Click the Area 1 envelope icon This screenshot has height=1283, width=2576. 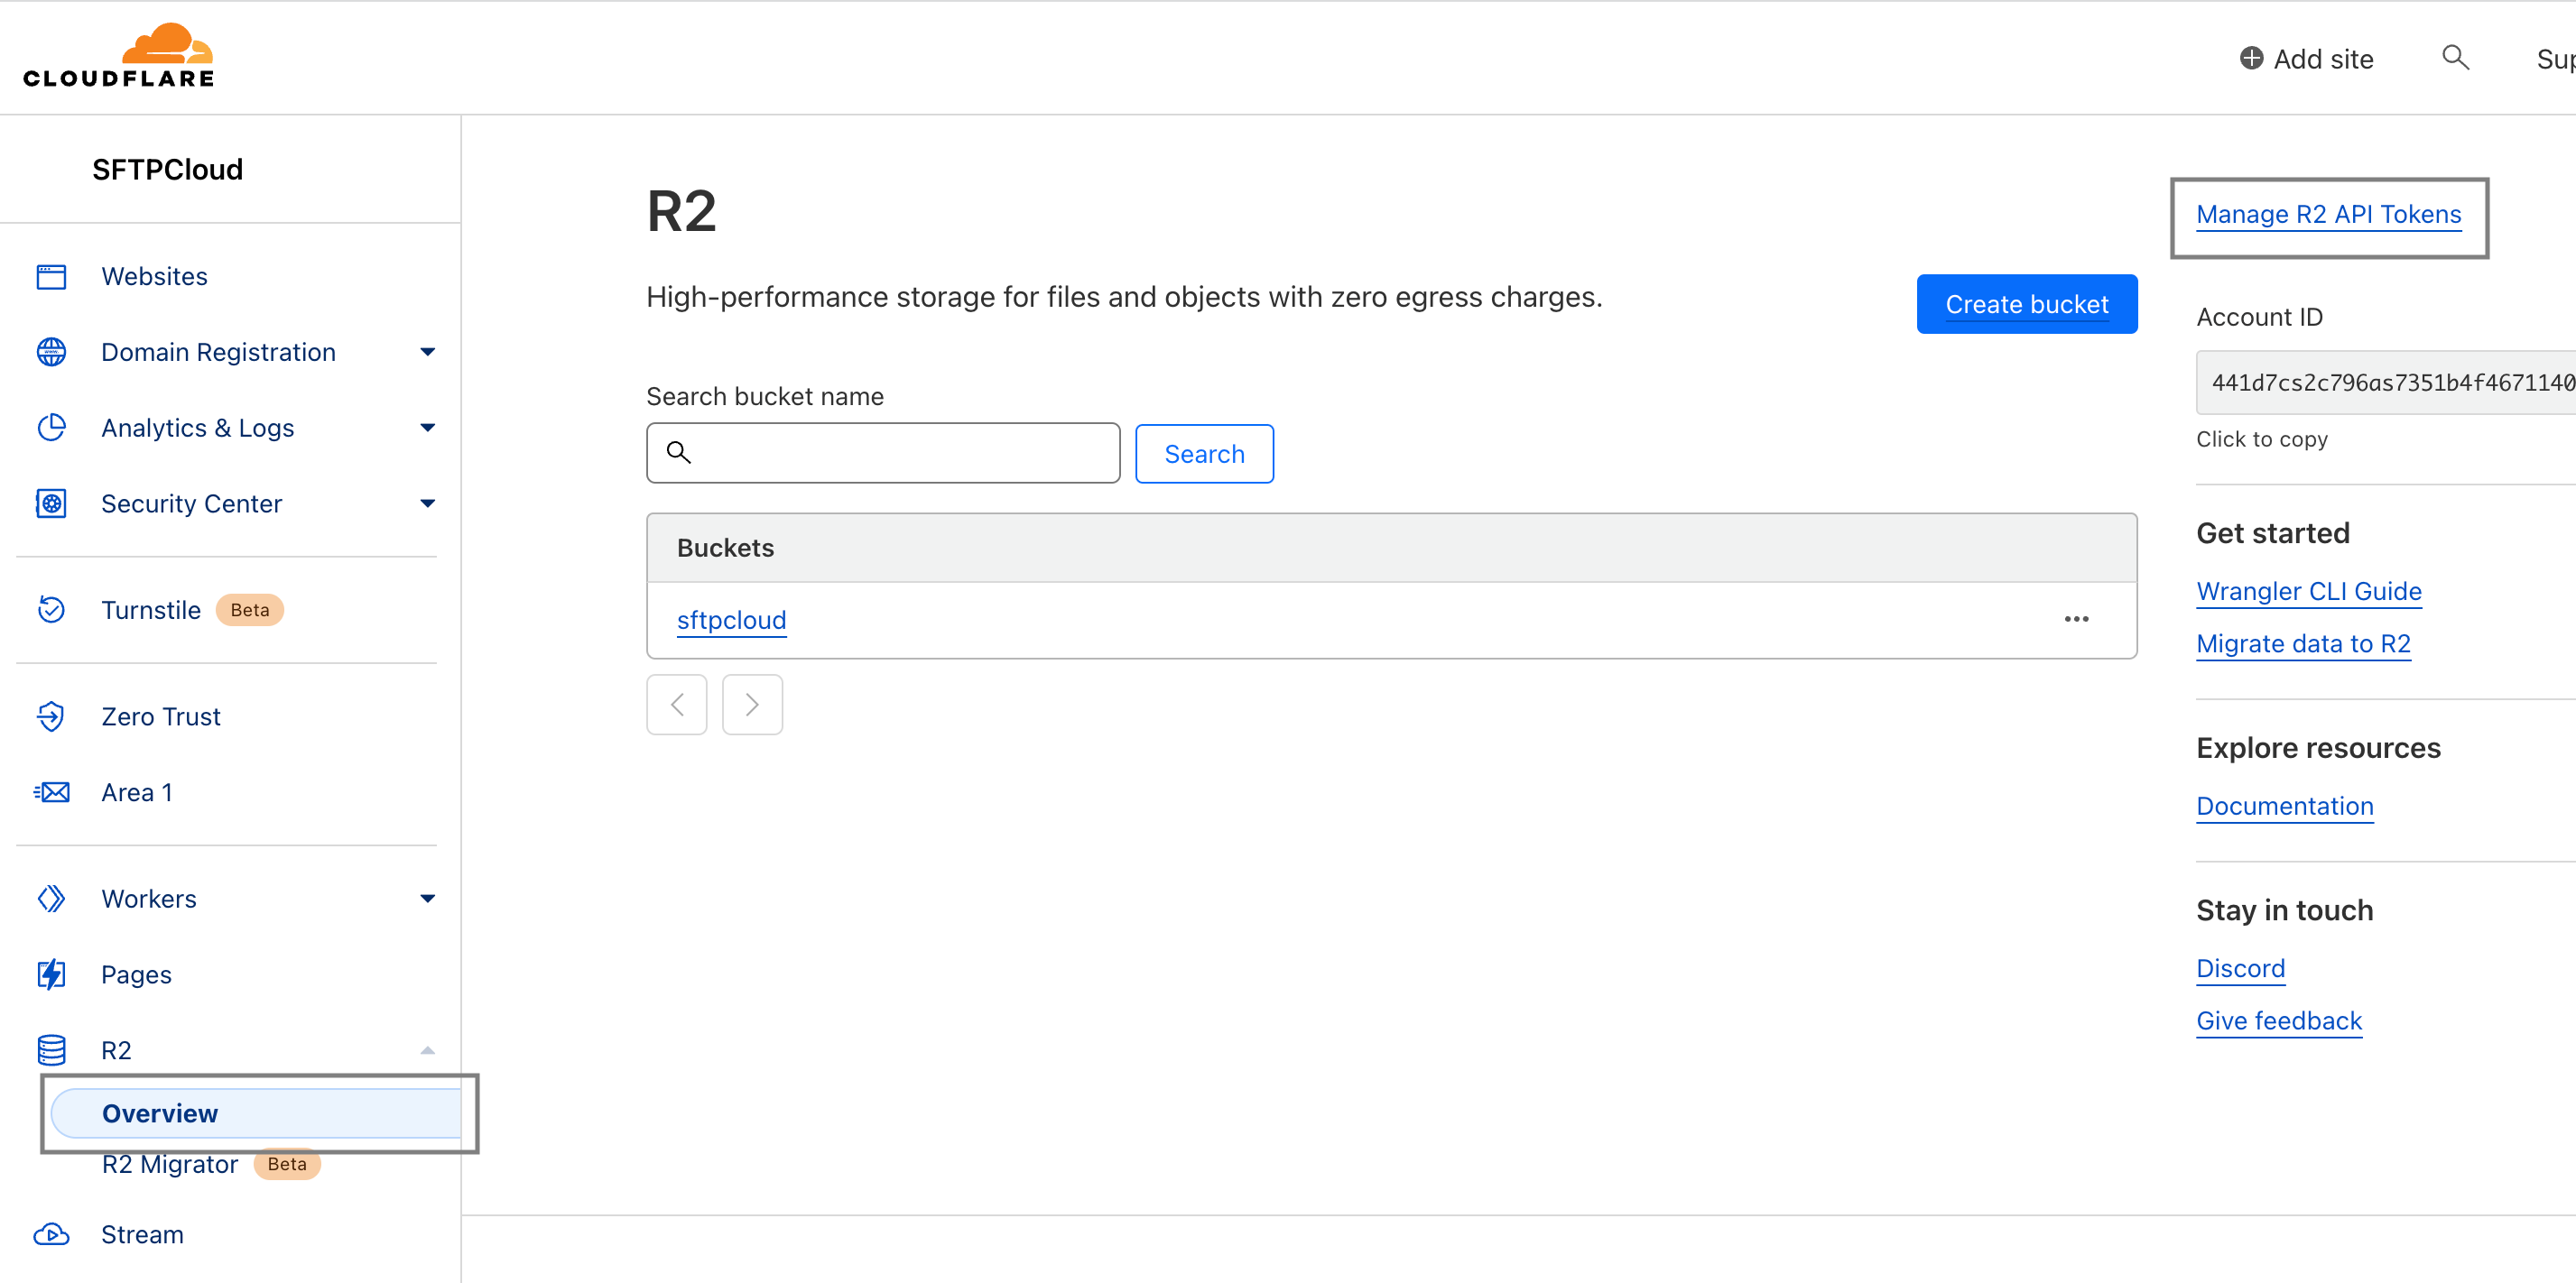(x=51, y=793)
